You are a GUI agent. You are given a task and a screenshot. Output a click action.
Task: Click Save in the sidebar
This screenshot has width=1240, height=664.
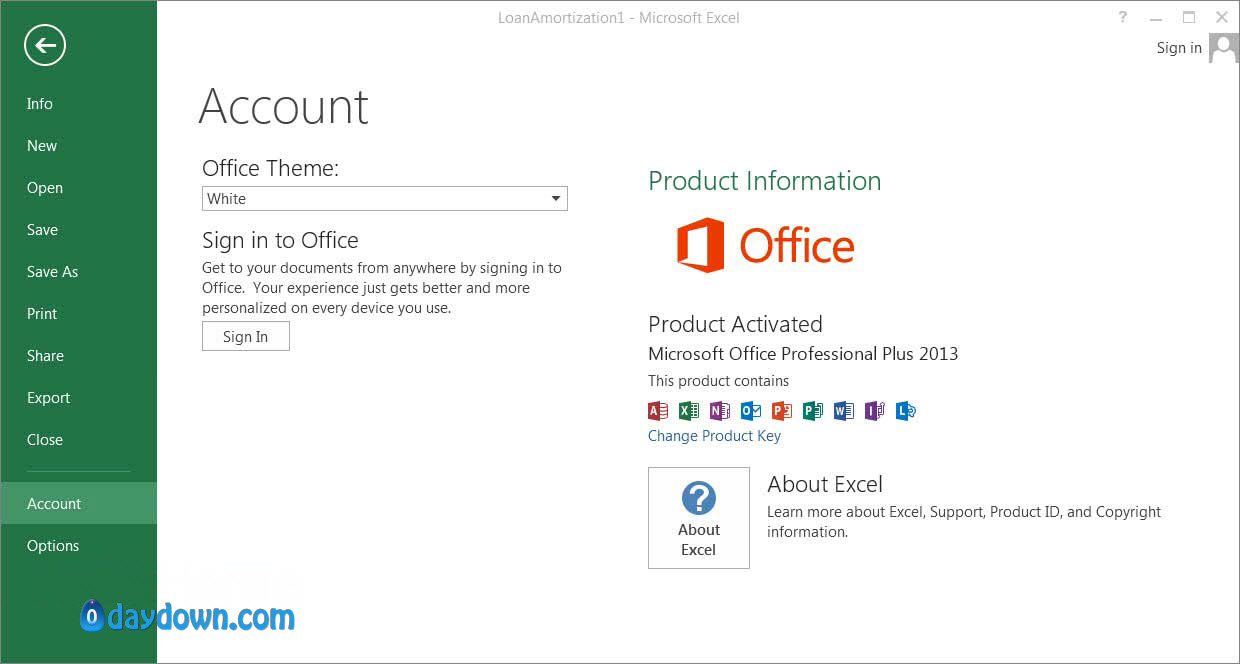(78, 230)
